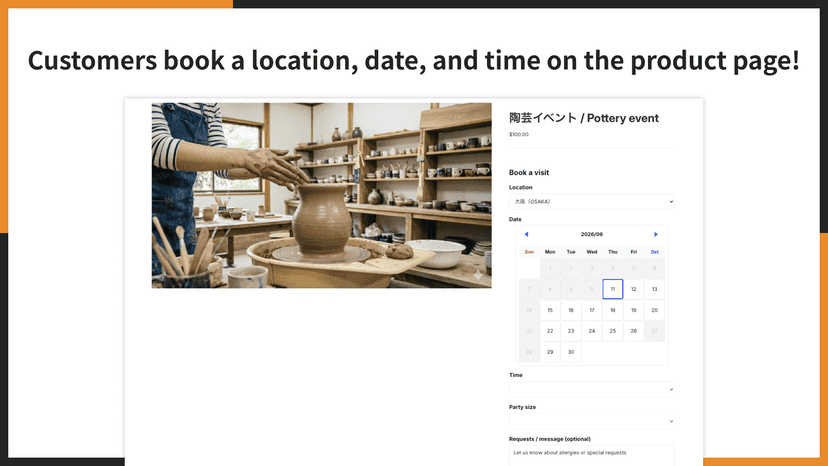Image resolution: width=828 pixels, height=466 pixels.
Task: Click the disabled date 10
Action: point(591,289)
